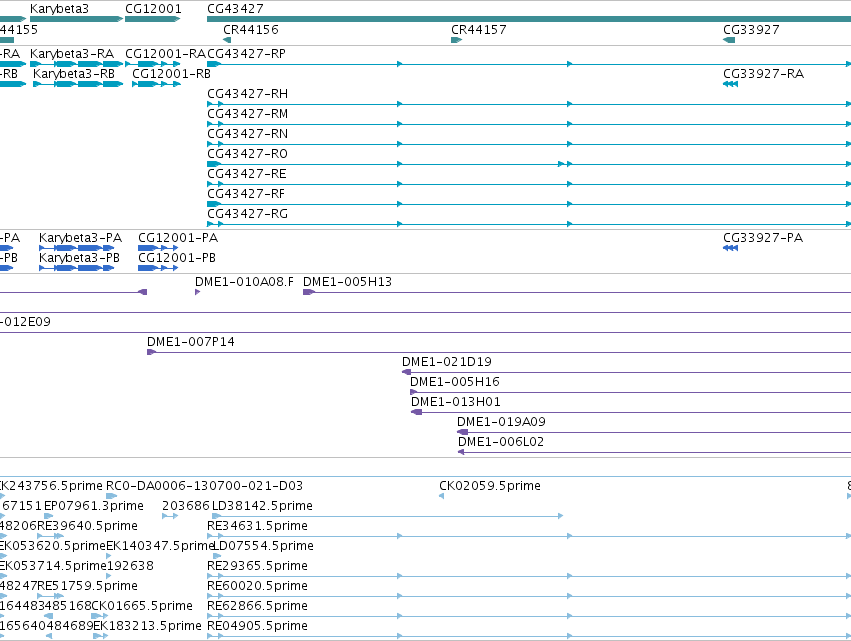Select the DME1-010A08.F clone feature
The image size is (851, 641).
pyautogui.click(x=198, y=292)
